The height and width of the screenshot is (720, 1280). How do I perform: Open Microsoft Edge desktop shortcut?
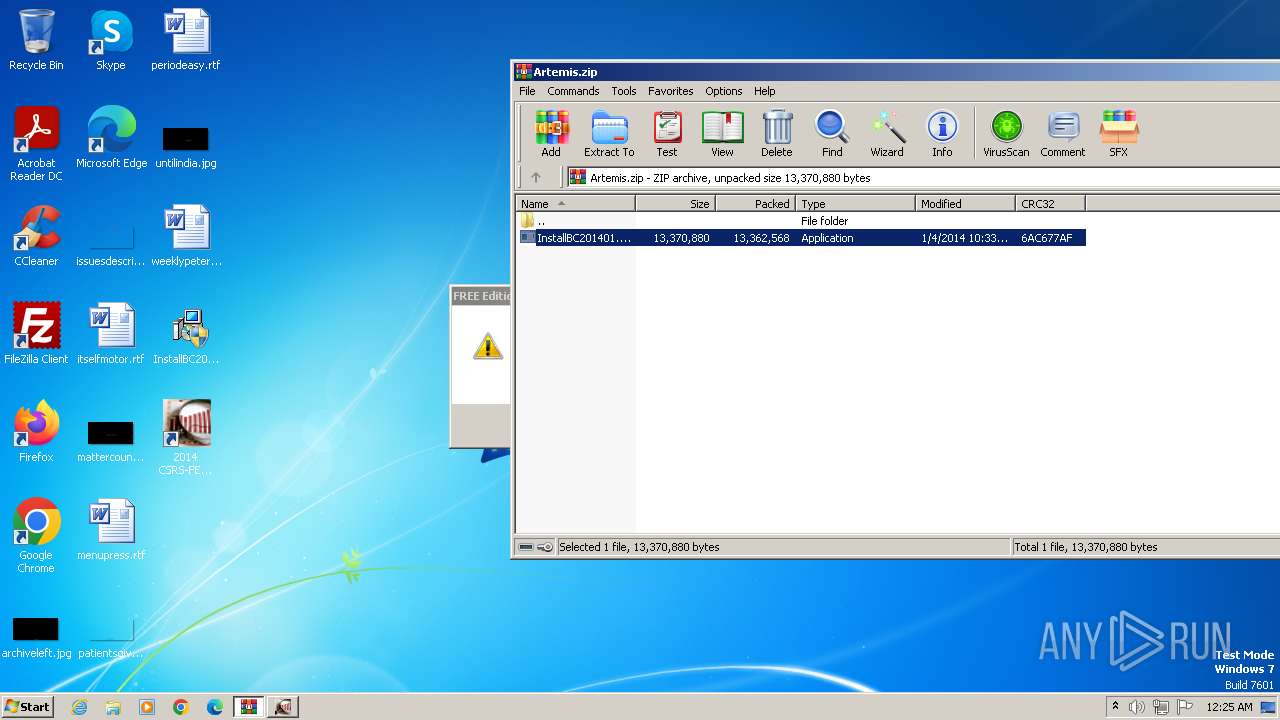[111, 138]
